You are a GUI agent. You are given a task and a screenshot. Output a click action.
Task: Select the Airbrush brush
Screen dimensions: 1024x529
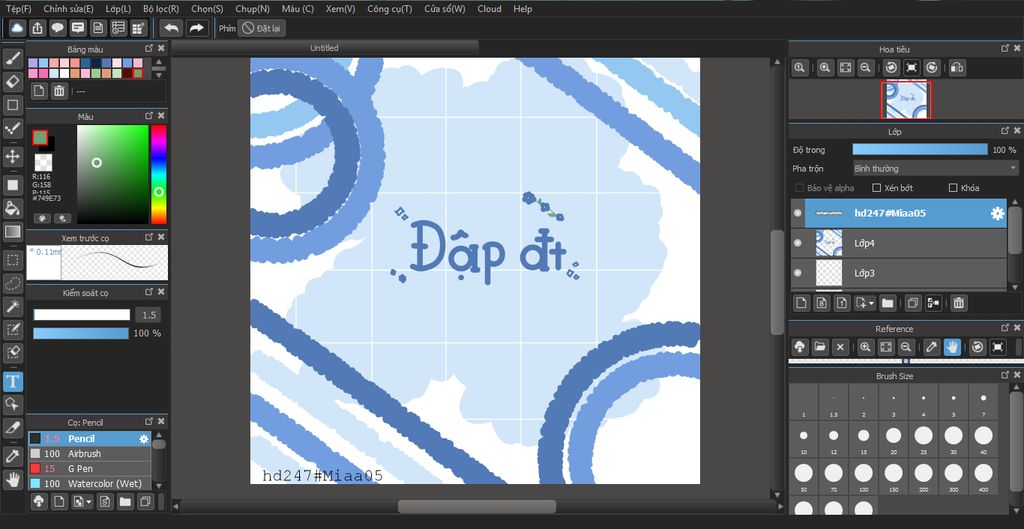pos(89,453)
